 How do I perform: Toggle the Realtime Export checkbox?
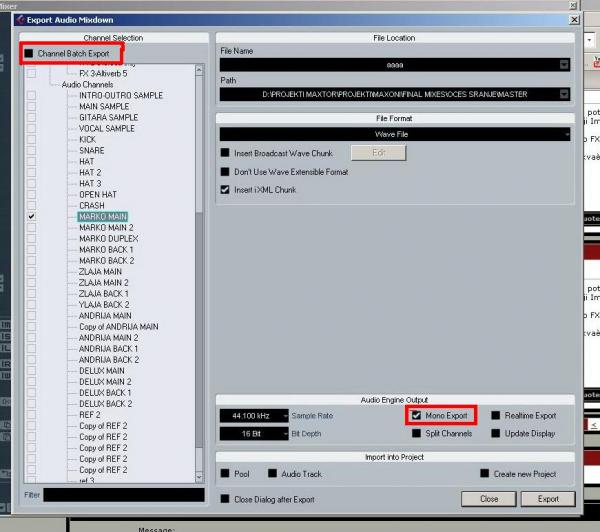(496, 415)
